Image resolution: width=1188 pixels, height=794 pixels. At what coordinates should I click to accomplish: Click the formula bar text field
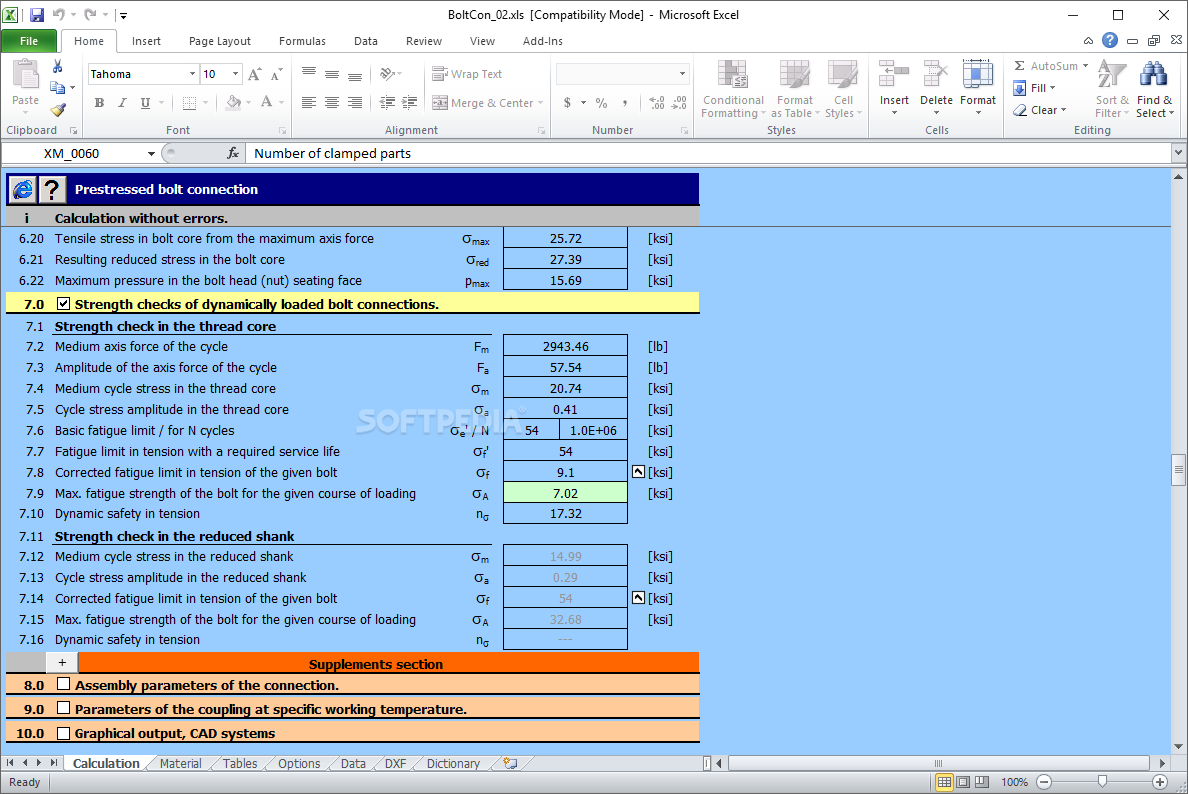709,153
